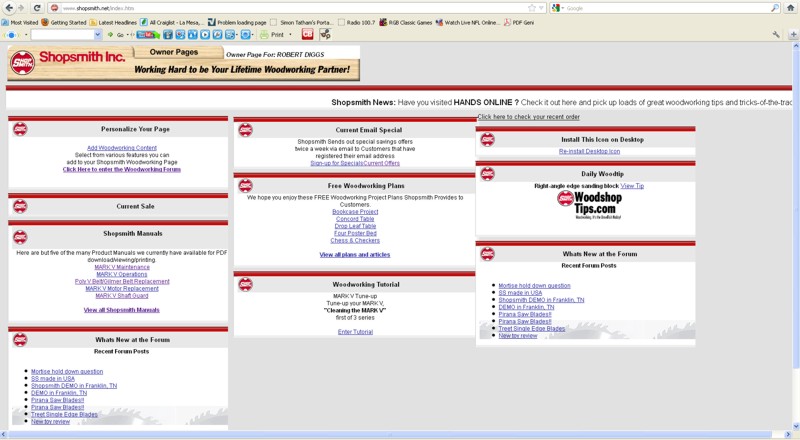Open the View Tip link for Daily Woodtip
Viewport: 800px width, 440px height.
[x=632, y=186]
